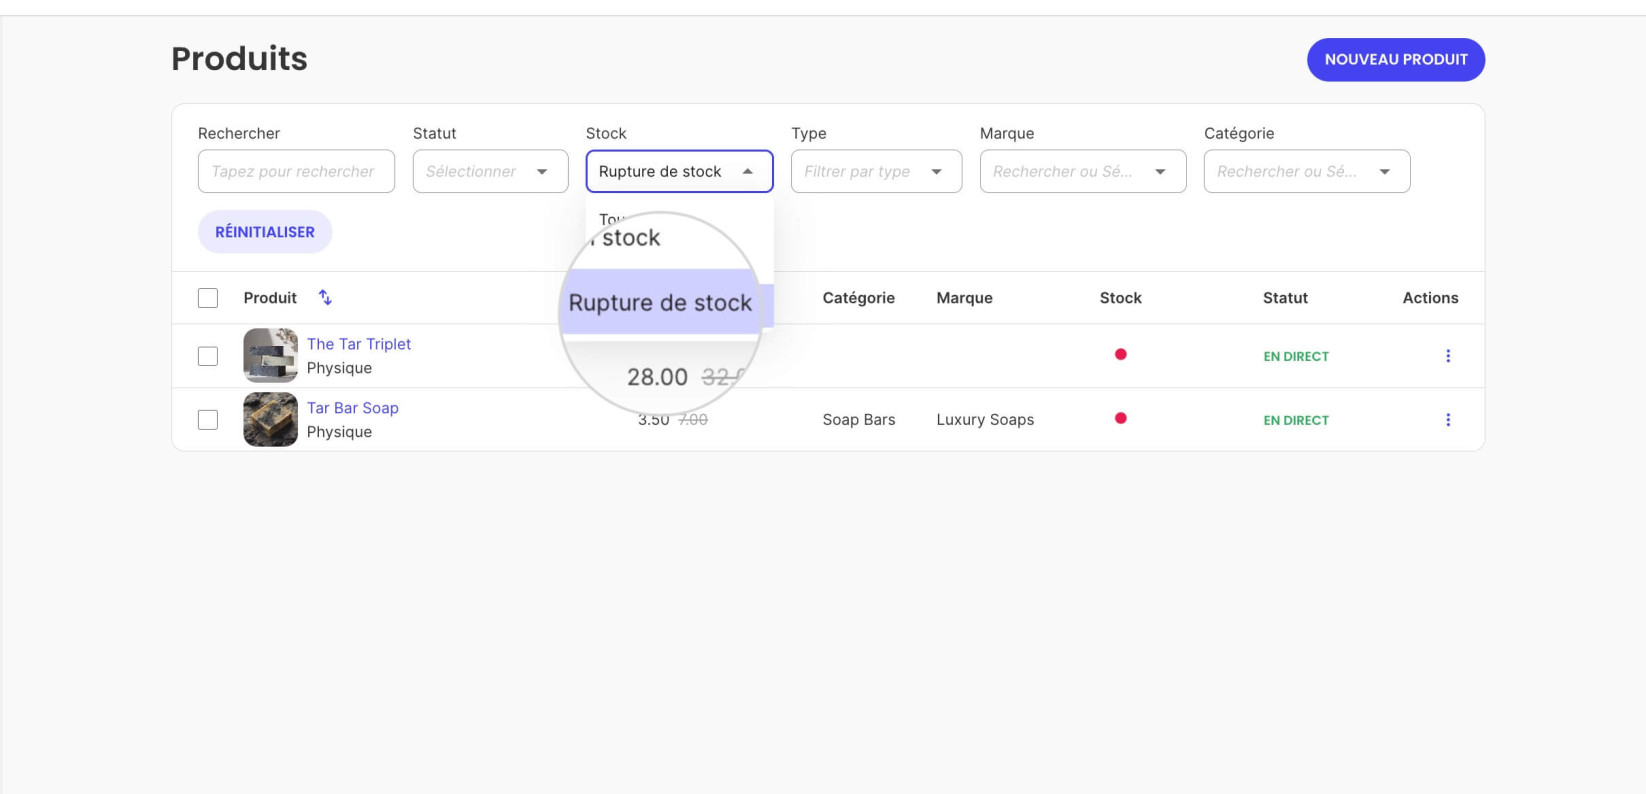Viewport: 1646px width, 794px height.
Task: Open actions menu for Tar Bar Soap
Action: coord(1447,420)
